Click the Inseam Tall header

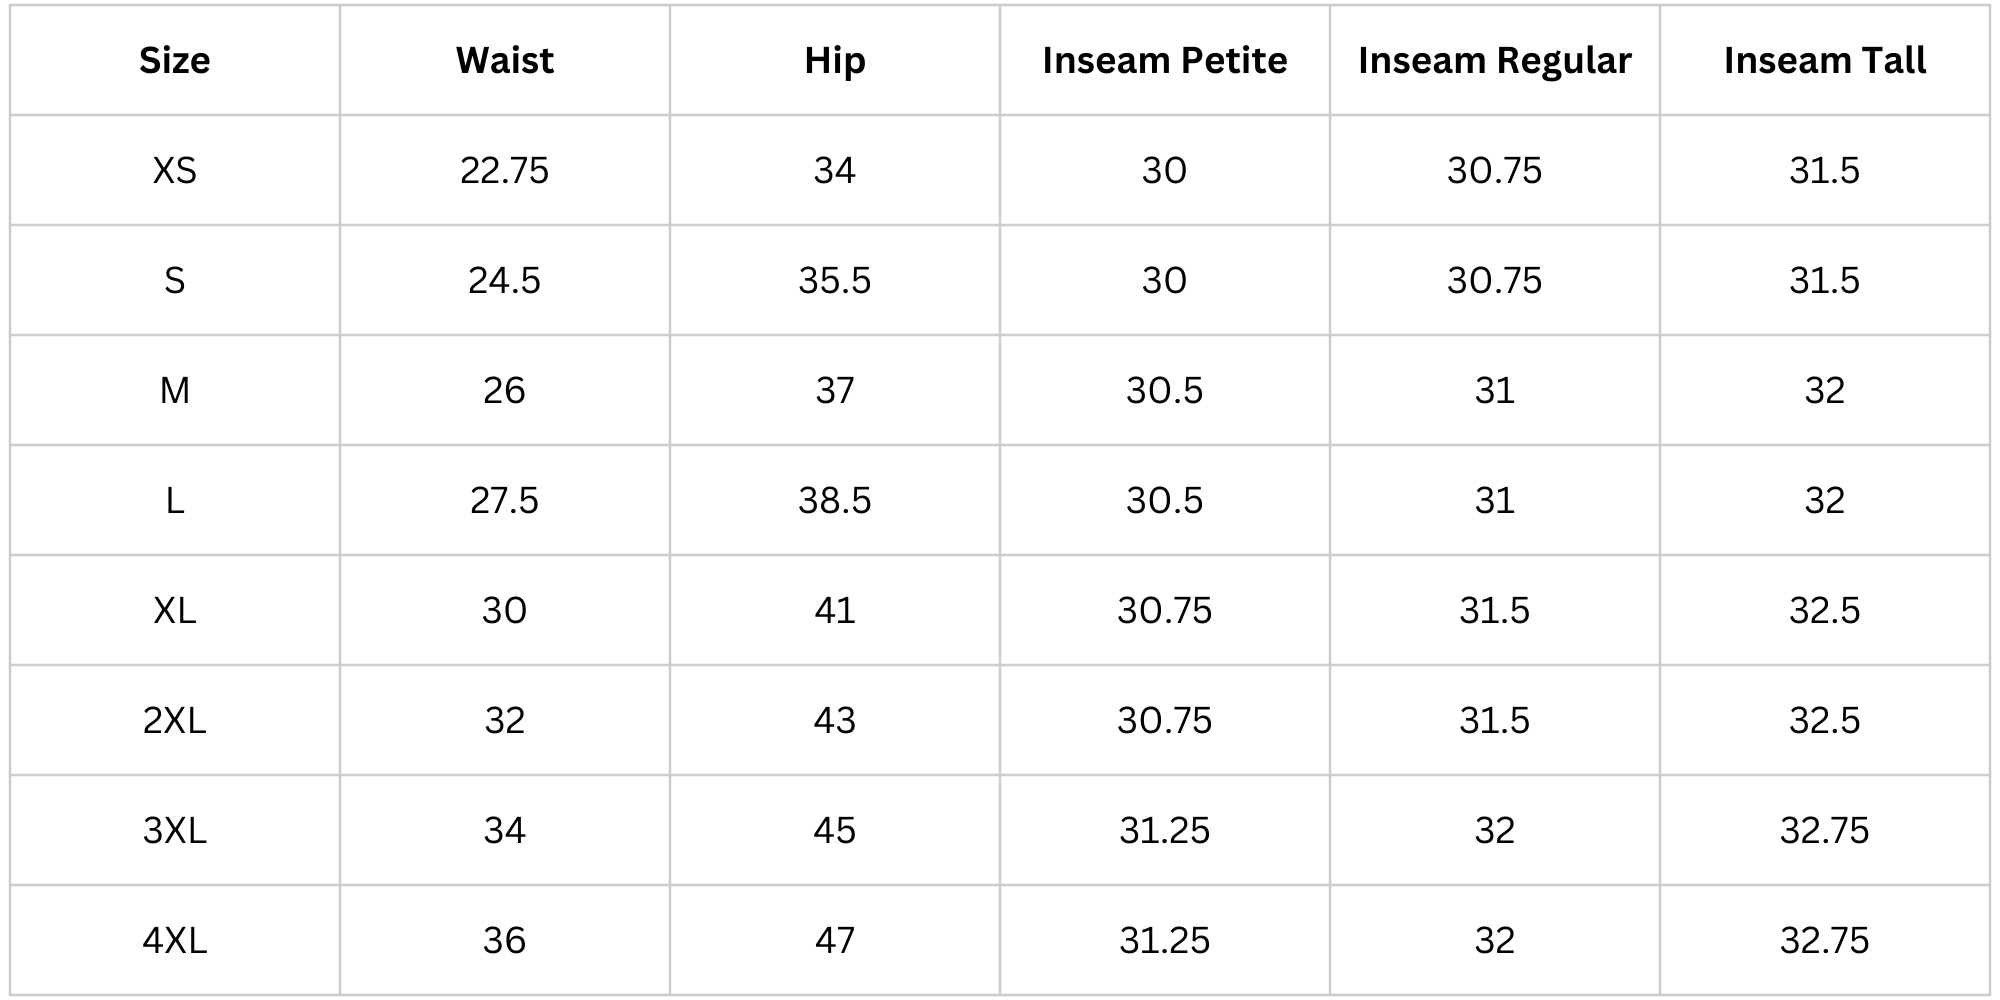(1824, 61)
